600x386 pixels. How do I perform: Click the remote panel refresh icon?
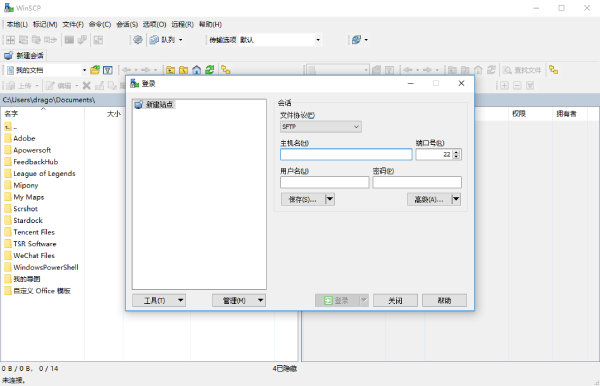[491, 70]
